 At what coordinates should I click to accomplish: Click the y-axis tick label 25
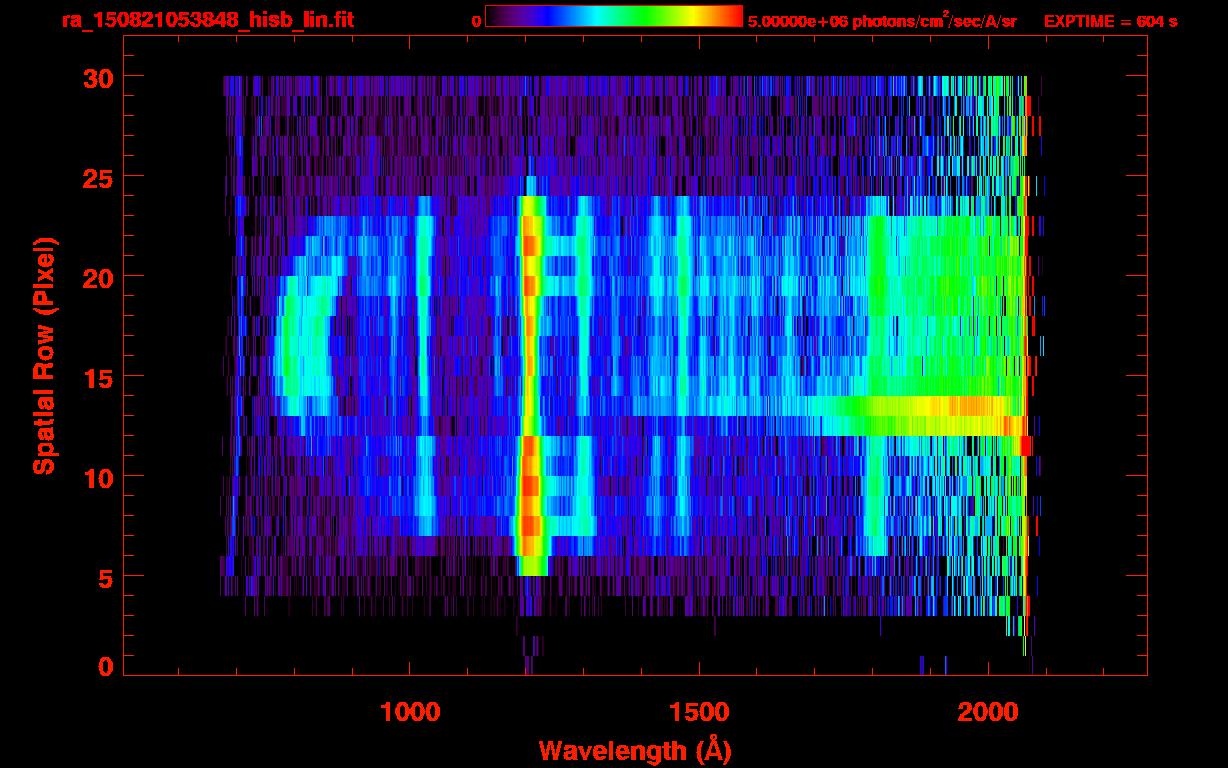97,177
